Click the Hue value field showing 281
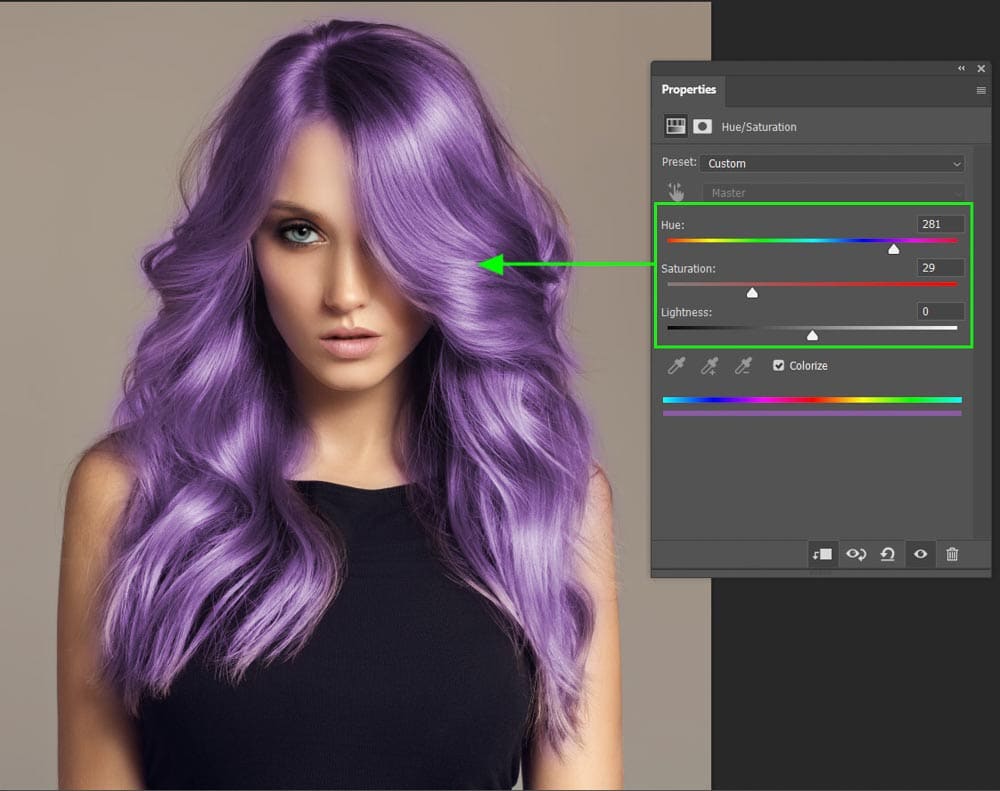 (x=940, y=224)
